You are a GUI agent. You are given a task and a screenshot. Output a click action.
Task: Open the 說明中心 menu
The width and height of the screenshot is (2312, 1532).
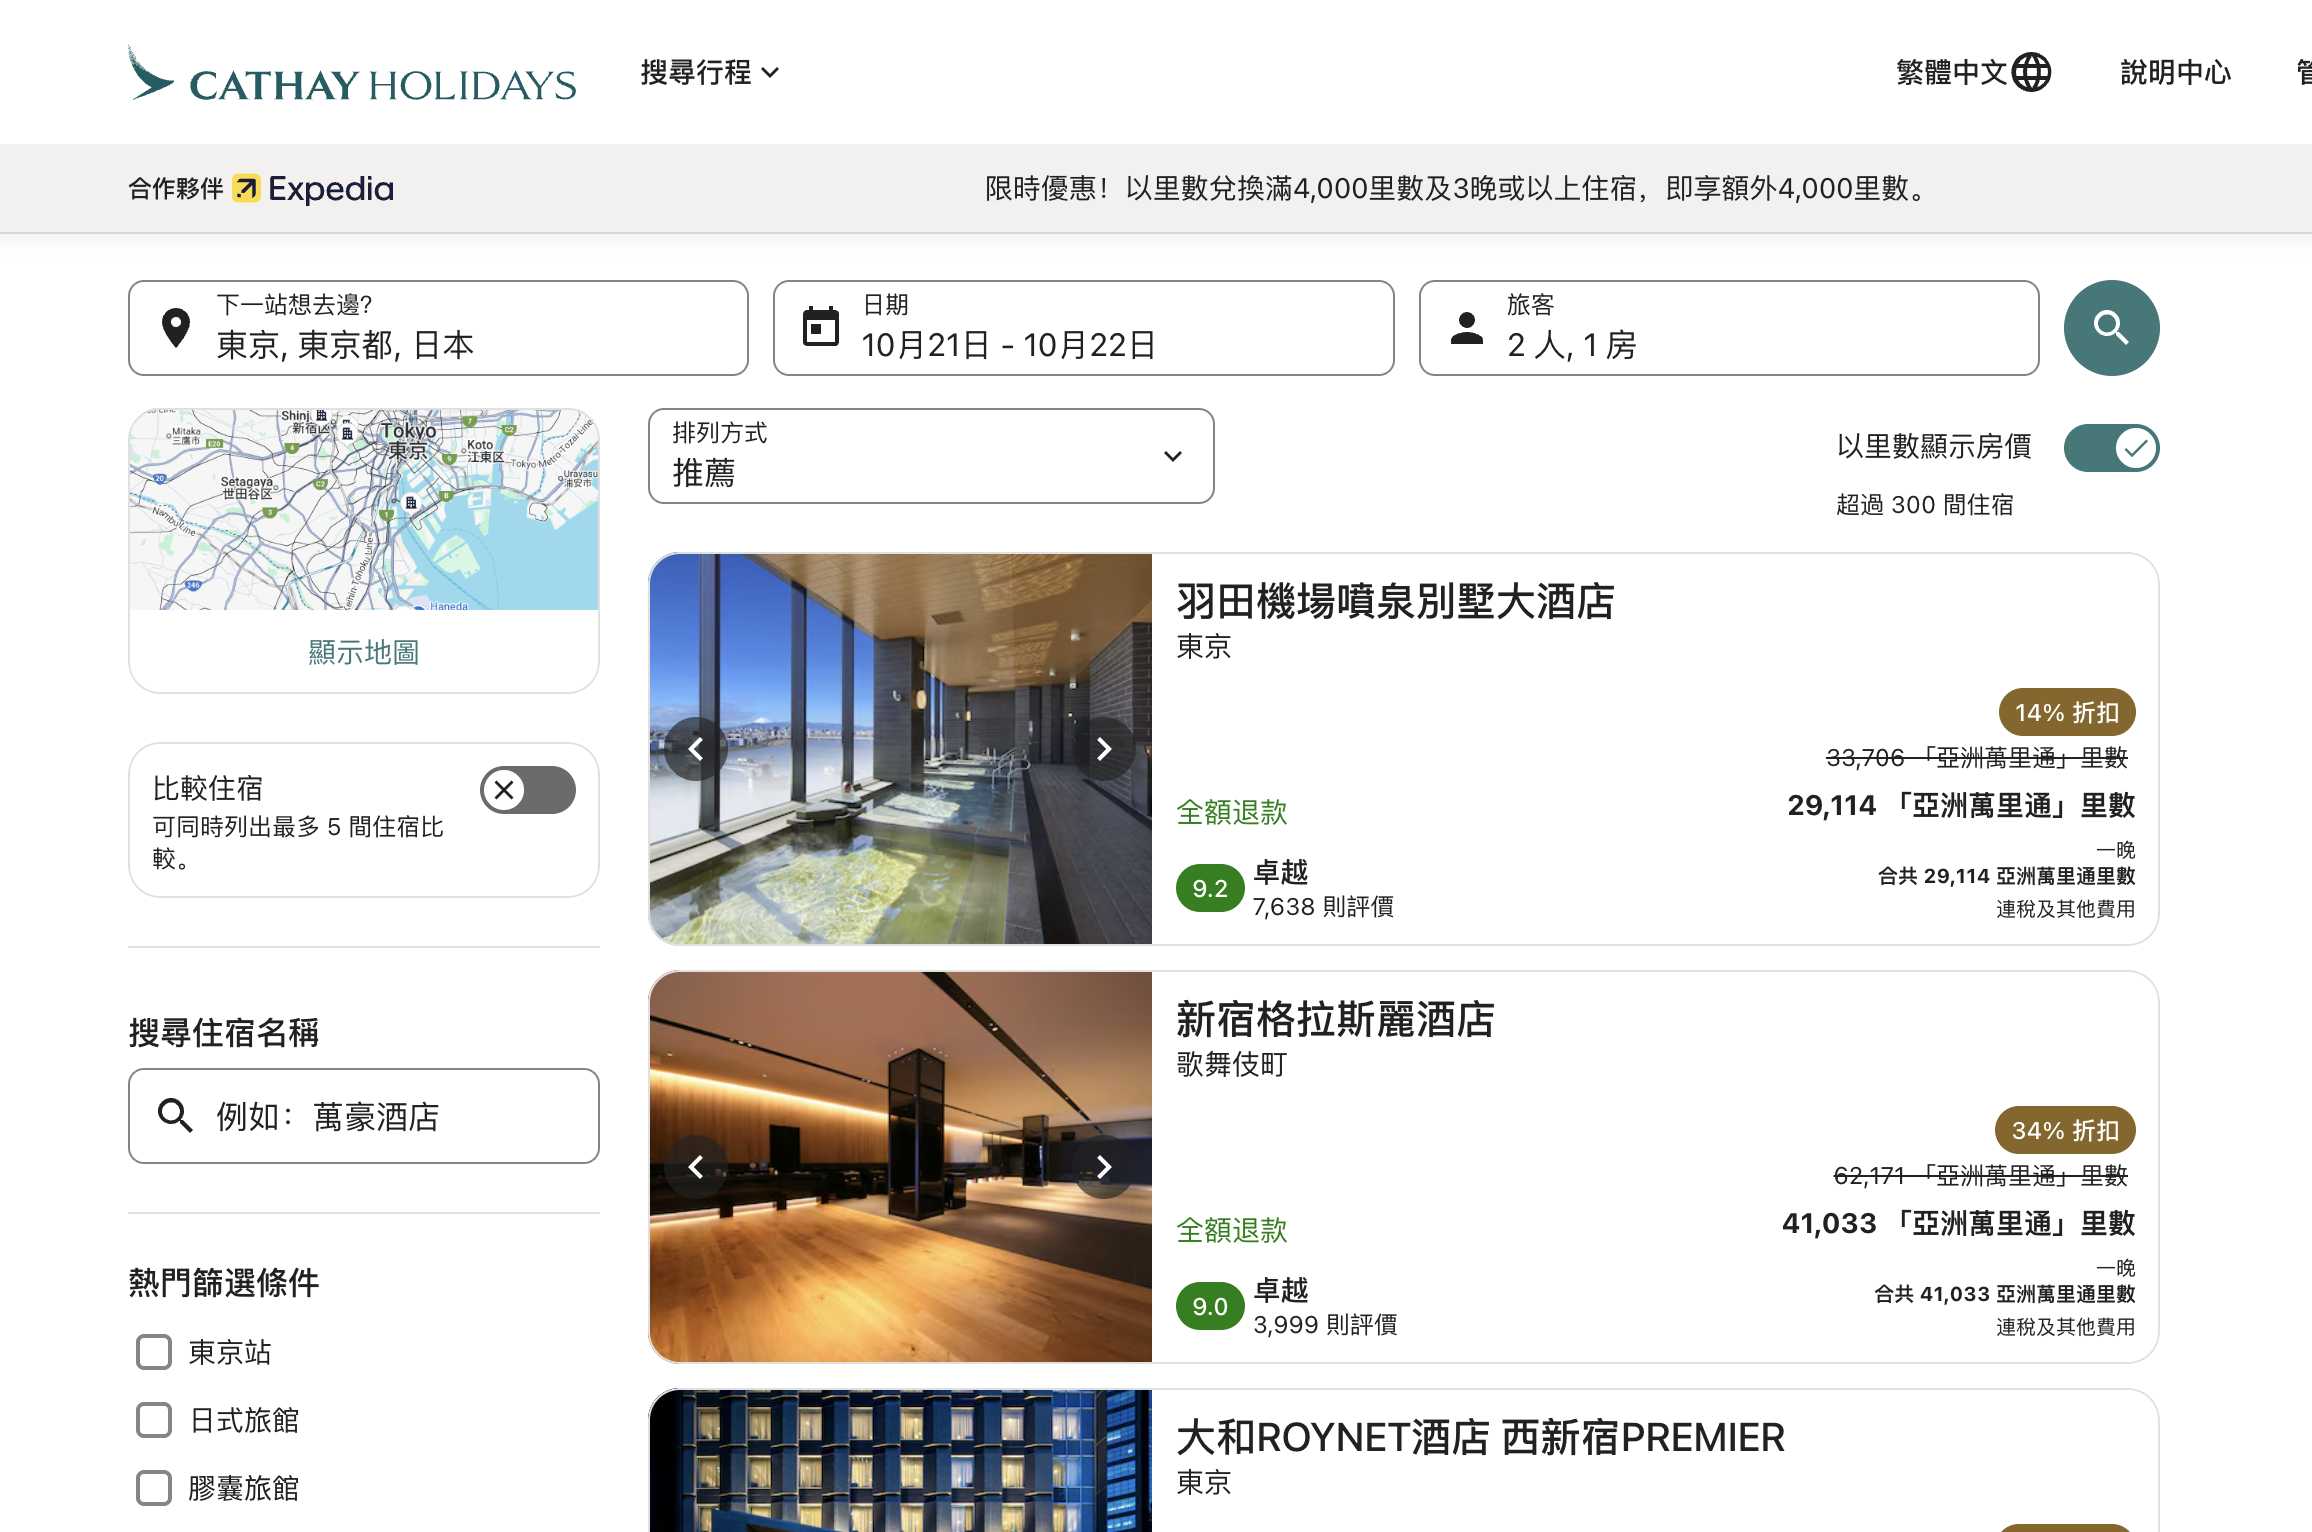2174,71
